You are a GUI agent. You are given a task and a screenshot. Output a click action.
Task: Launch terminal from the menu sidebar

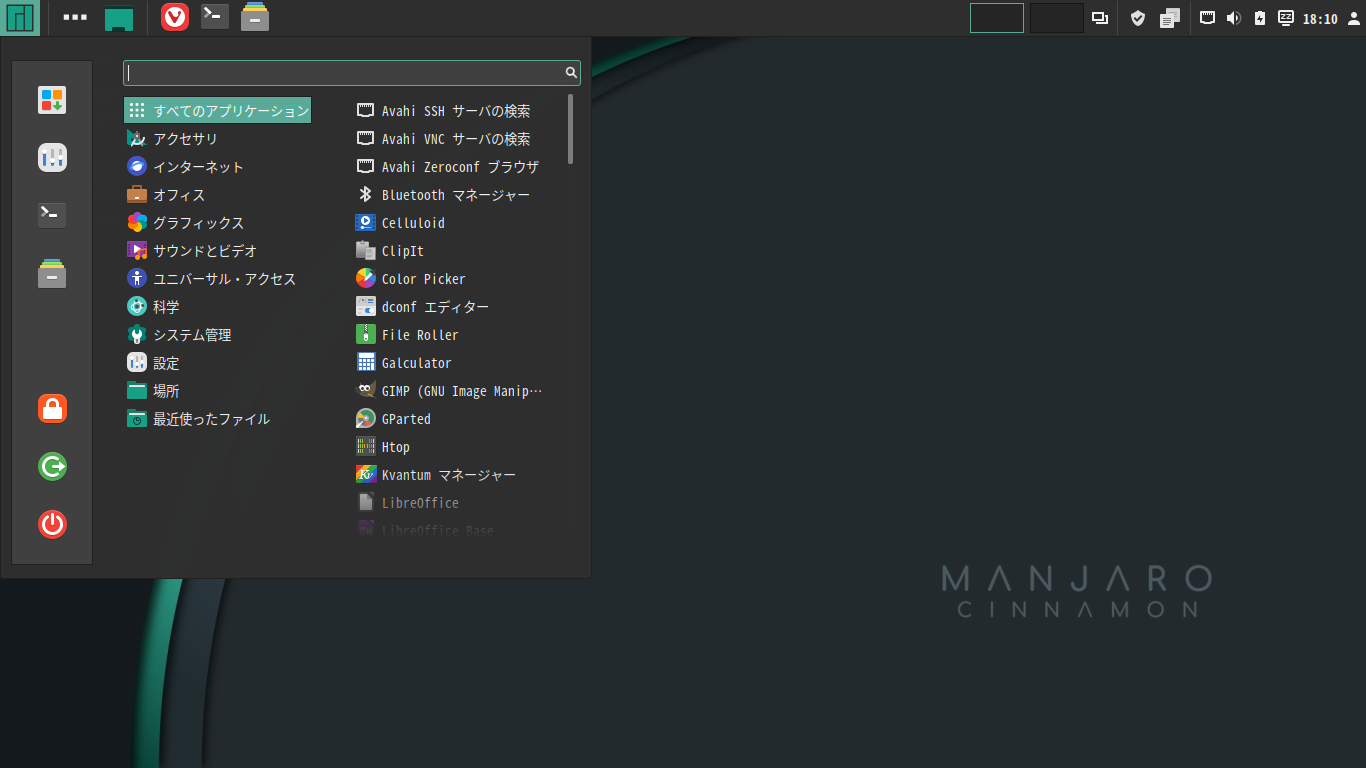click(x=52, y=214)
